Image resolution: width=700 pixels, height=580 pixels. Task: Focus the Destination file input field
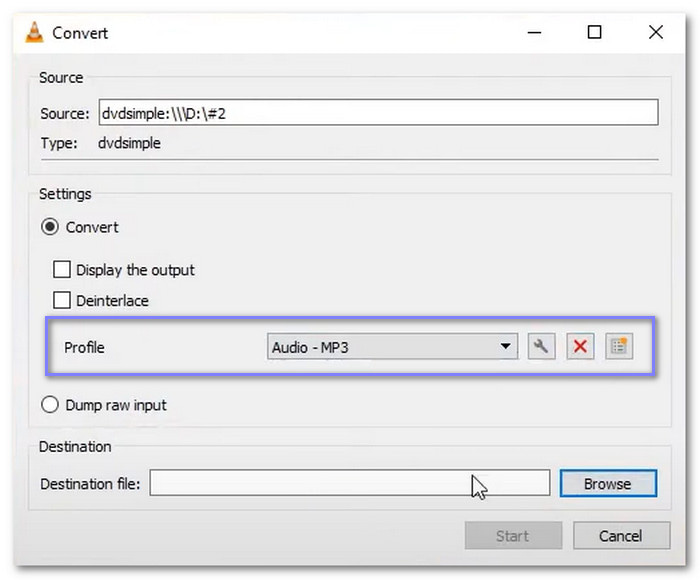click(x=350, y=483)
